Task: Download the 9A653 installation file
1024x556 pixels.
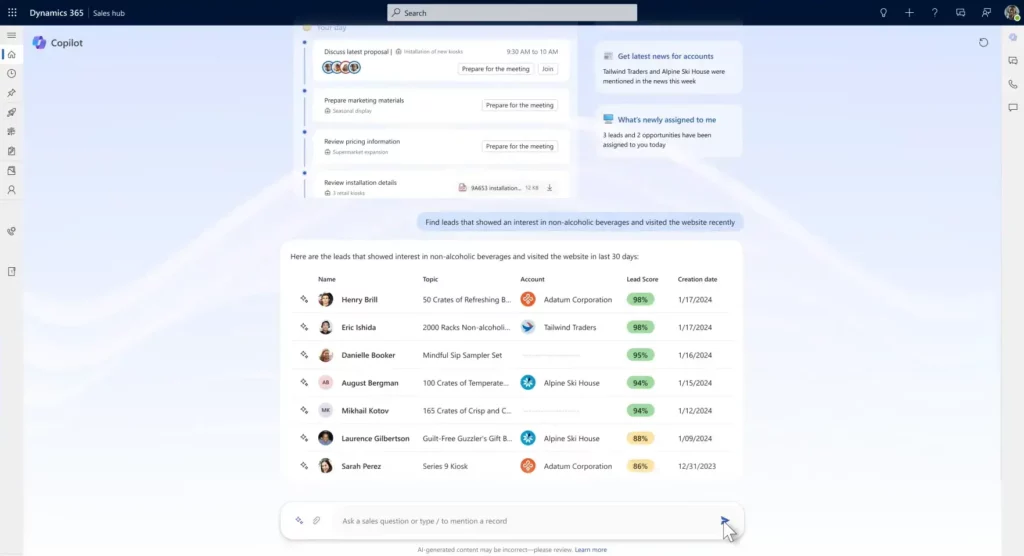Action: pos(549,188)
